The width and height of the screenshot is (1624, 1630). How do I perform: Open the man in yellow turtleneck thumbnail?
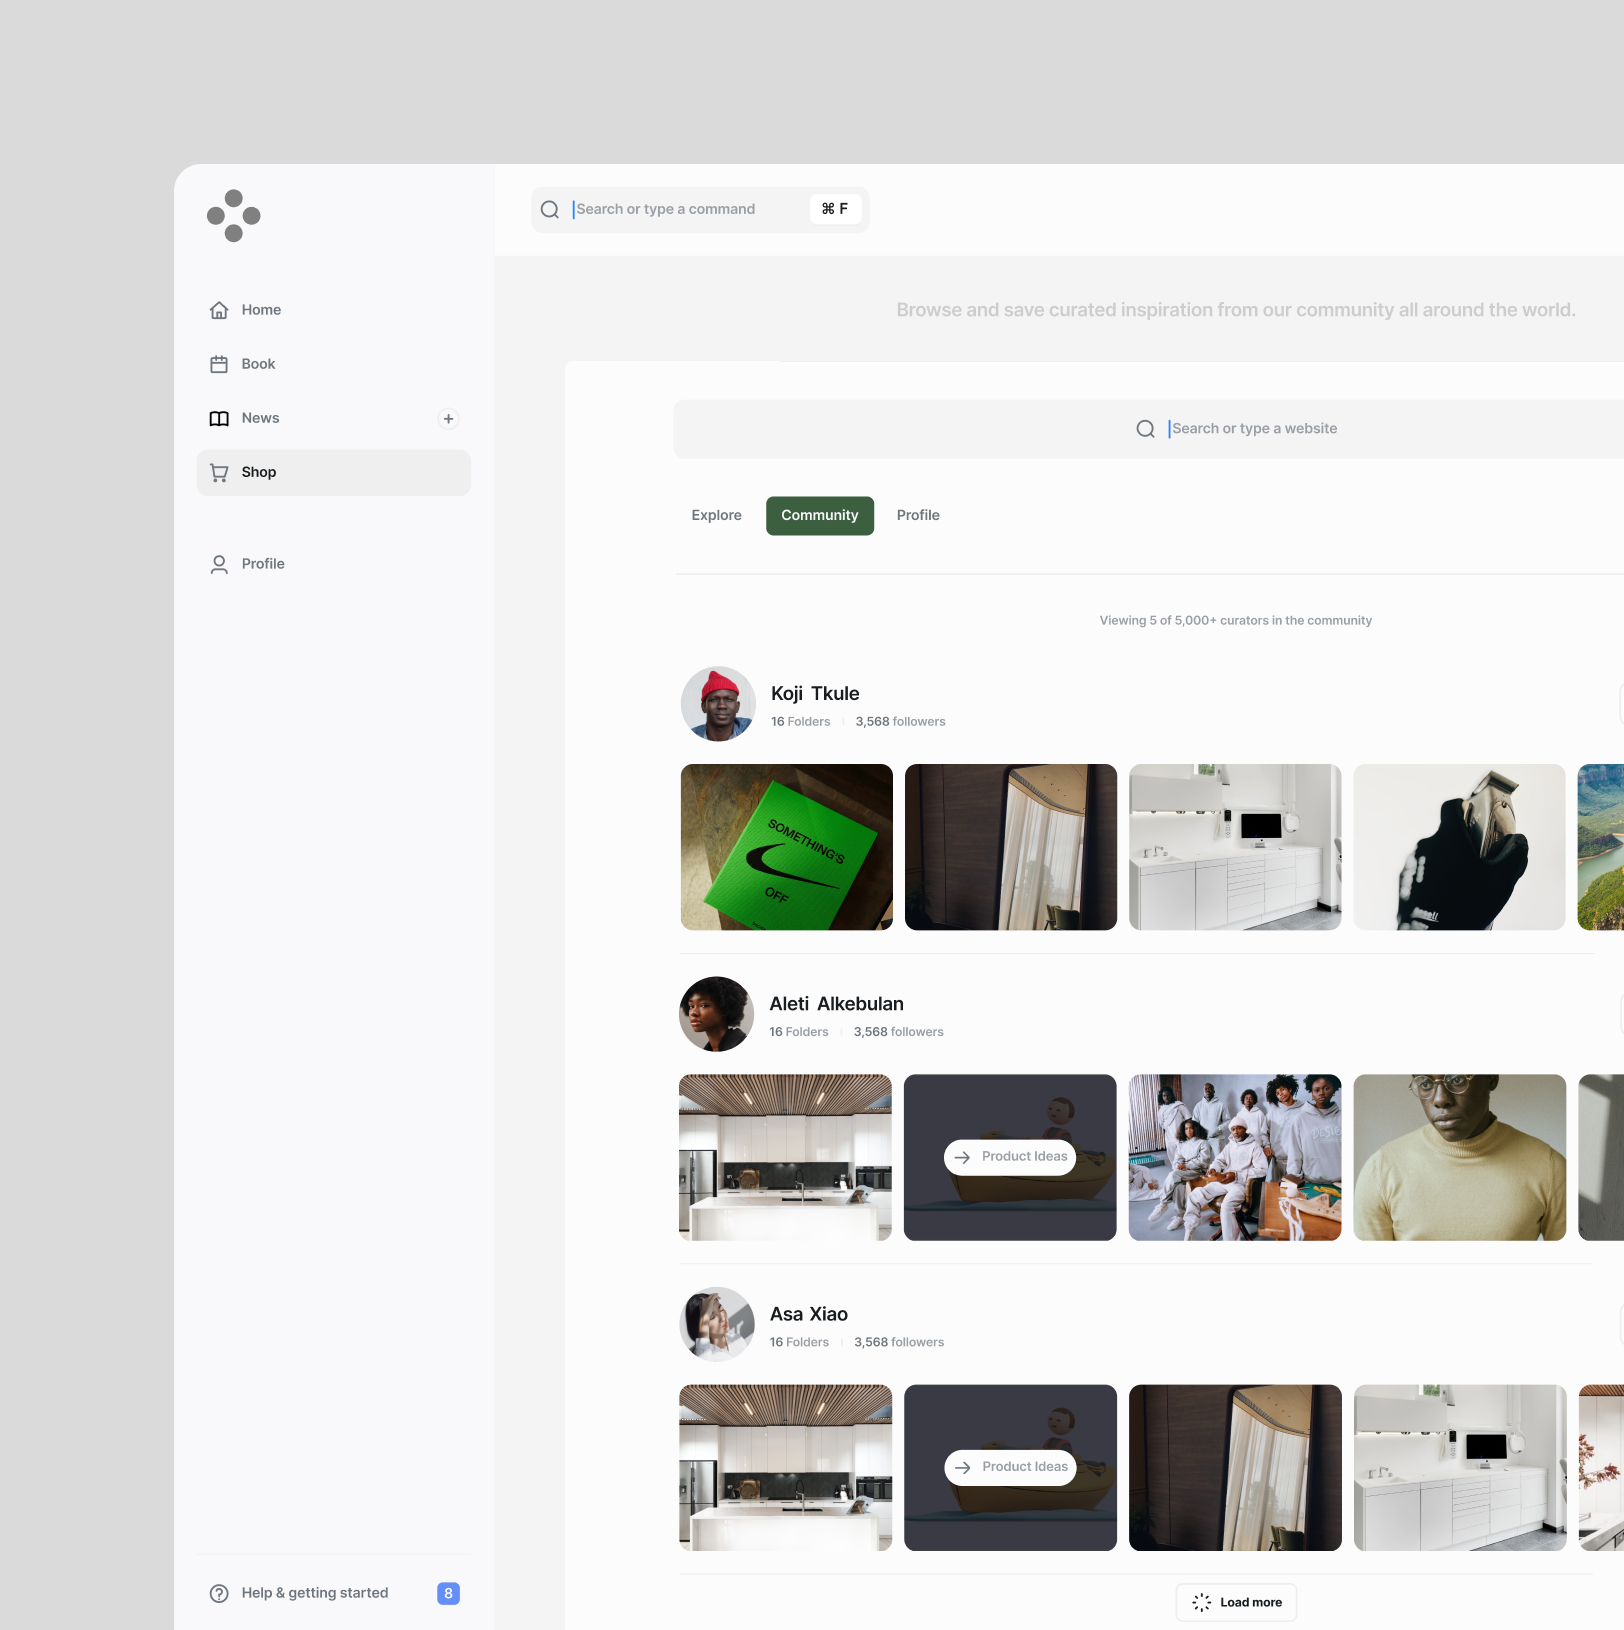(1460, 1157)
